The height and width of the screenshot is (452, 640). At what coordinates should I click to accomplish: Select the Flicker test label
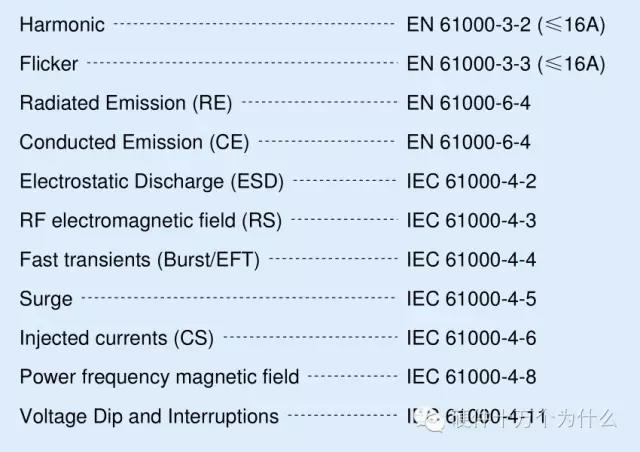coord(49,64)
